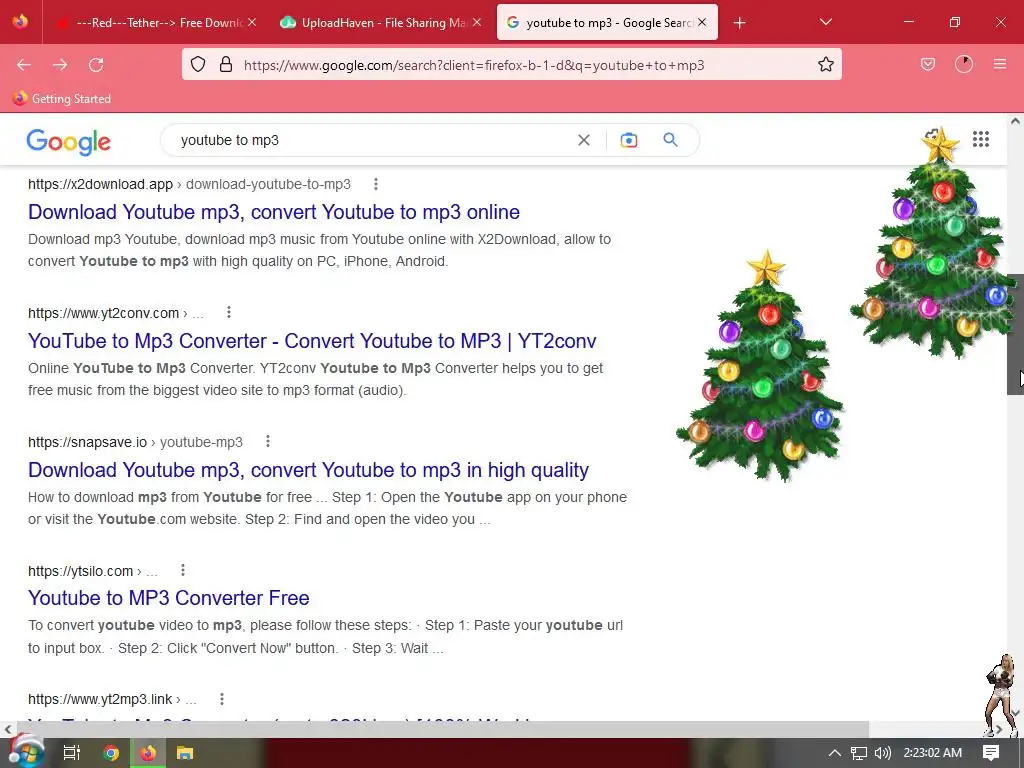Go back to the previous page
Image resolution: width=1024 pixels, height=768 pixels.
coord(24,65)
